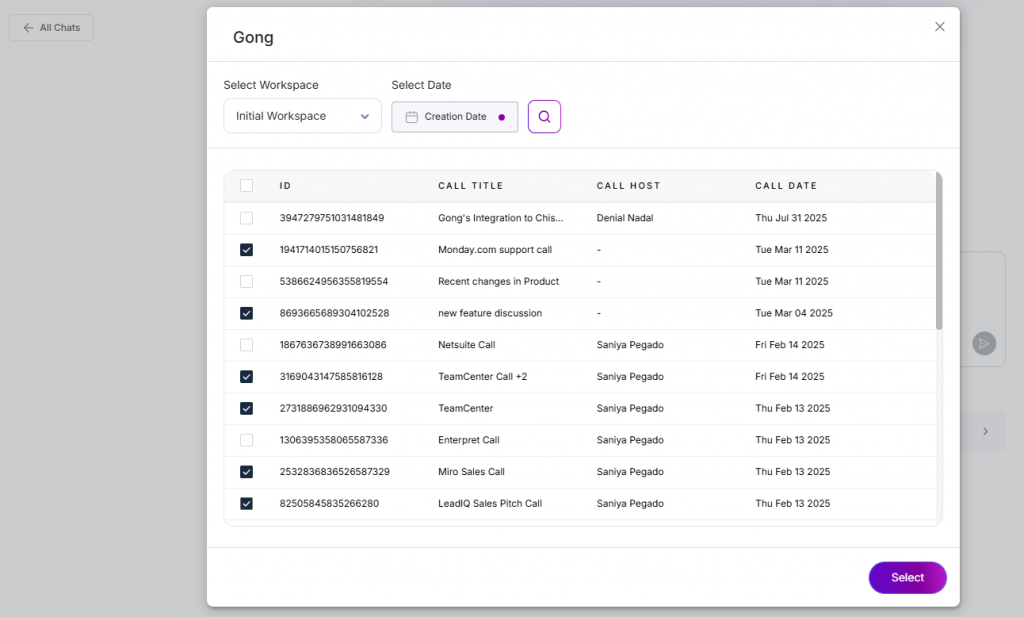The width and height of the screenshot is (1024, 617).
Task: Uncheck the TeamCenter row checkbox
Action: pyautogui.click(x=246, y=408)
